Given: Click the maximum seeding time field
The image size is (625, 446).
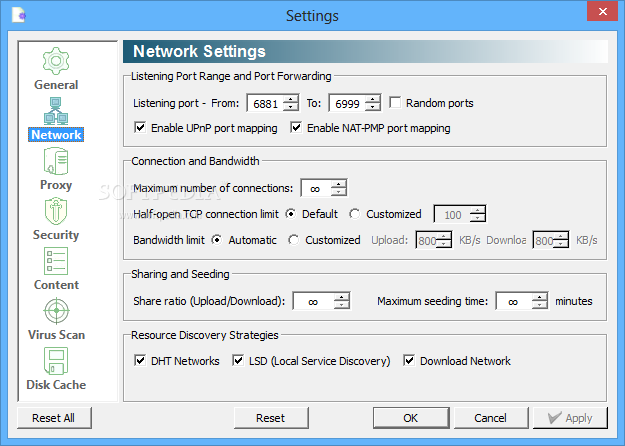Looking at the screenshot, I should (514, 301).
